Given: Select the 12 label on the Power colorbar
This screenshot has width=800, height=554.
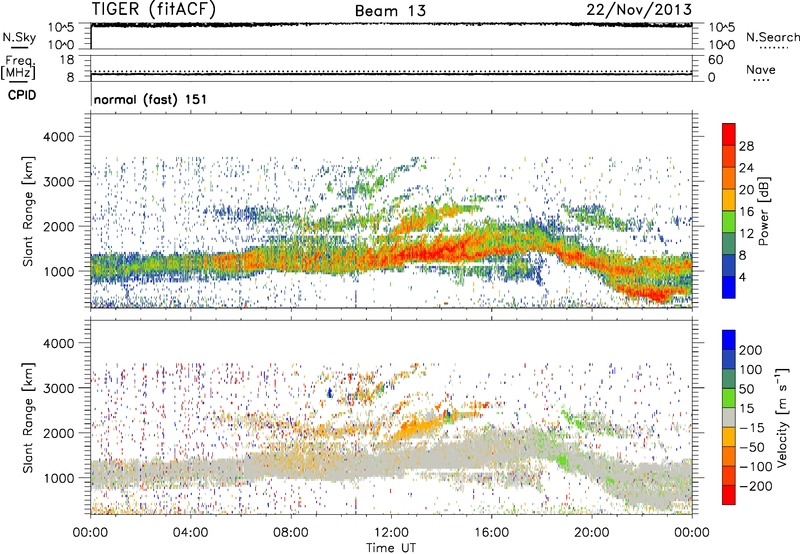Looking at the screenshot, I should click(746, 234).
